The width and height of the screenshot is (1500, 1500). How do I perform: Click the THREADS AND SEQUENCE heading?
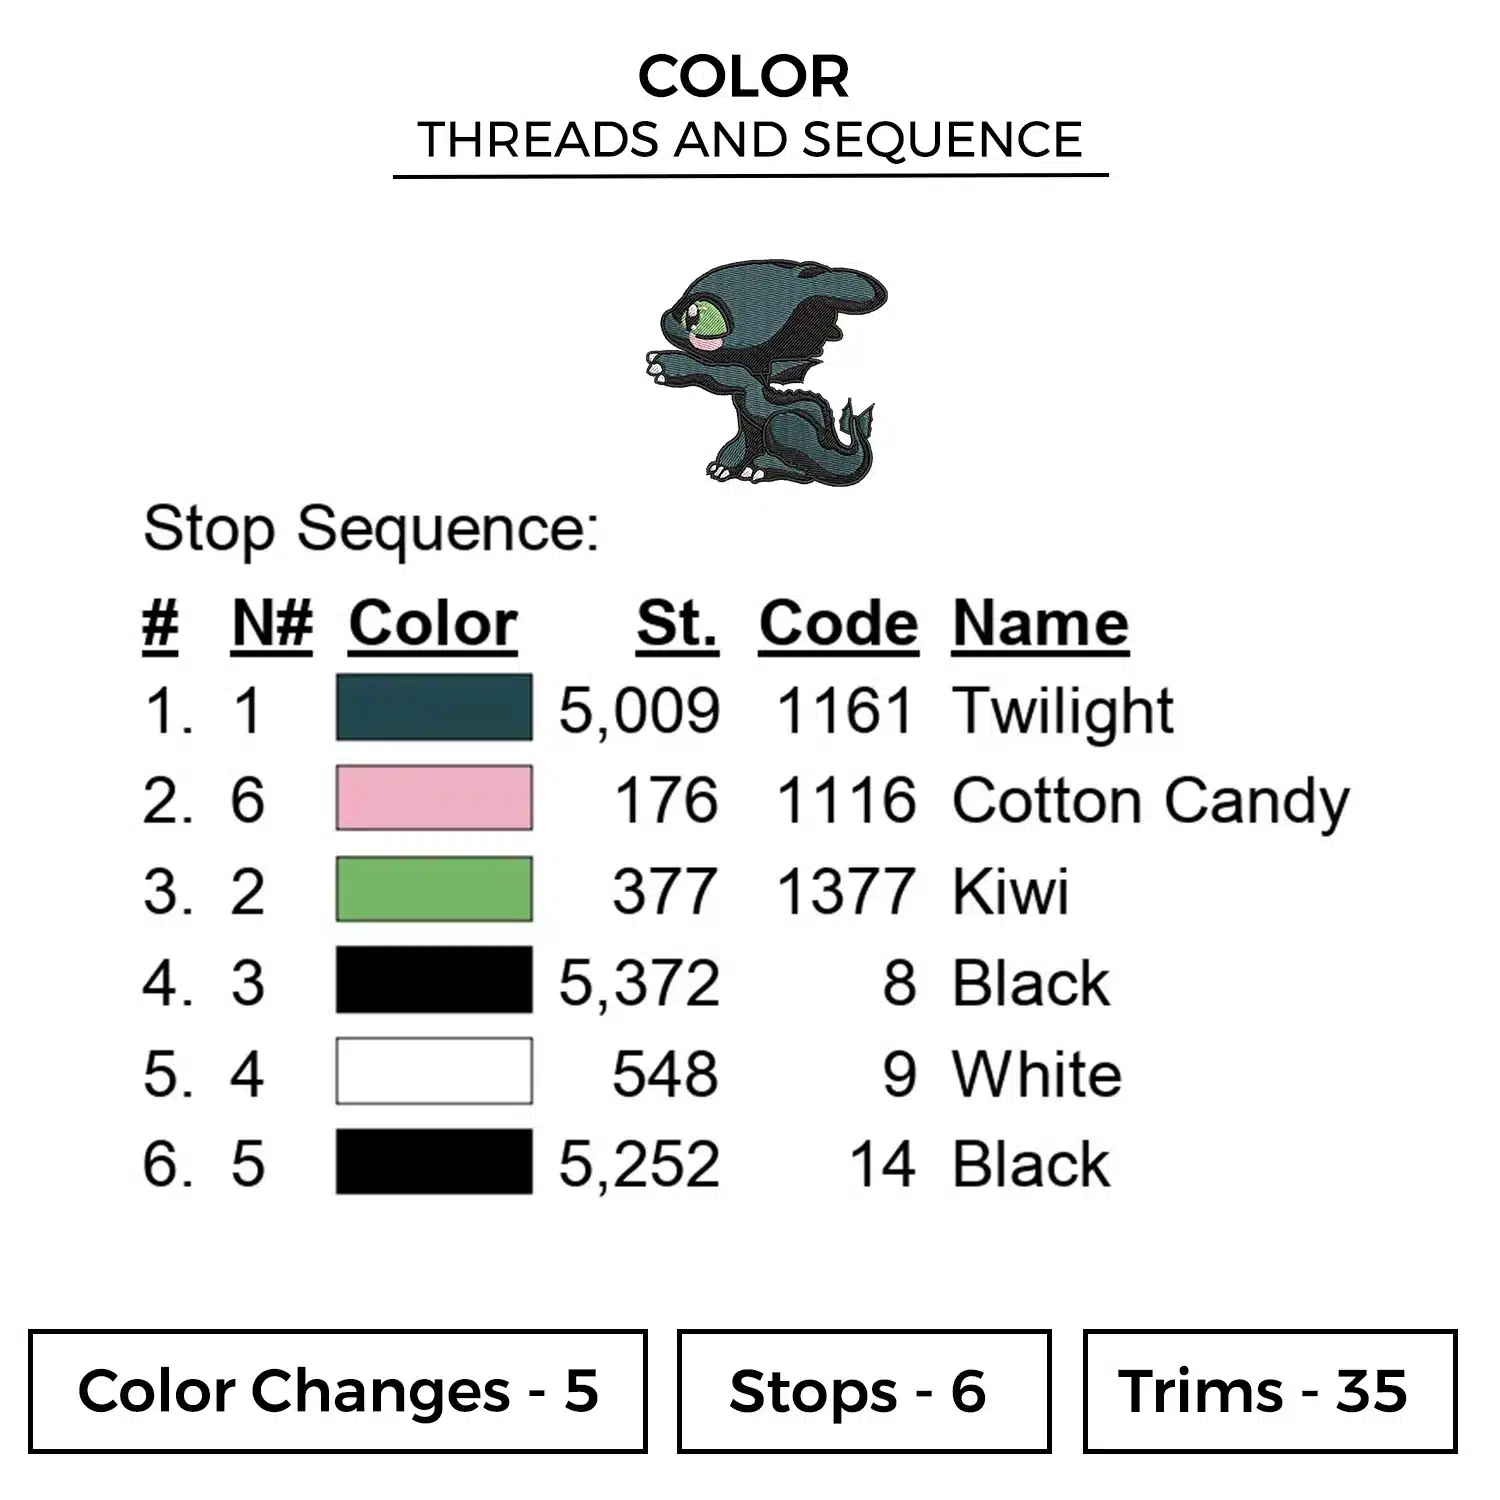click(750, 139)
